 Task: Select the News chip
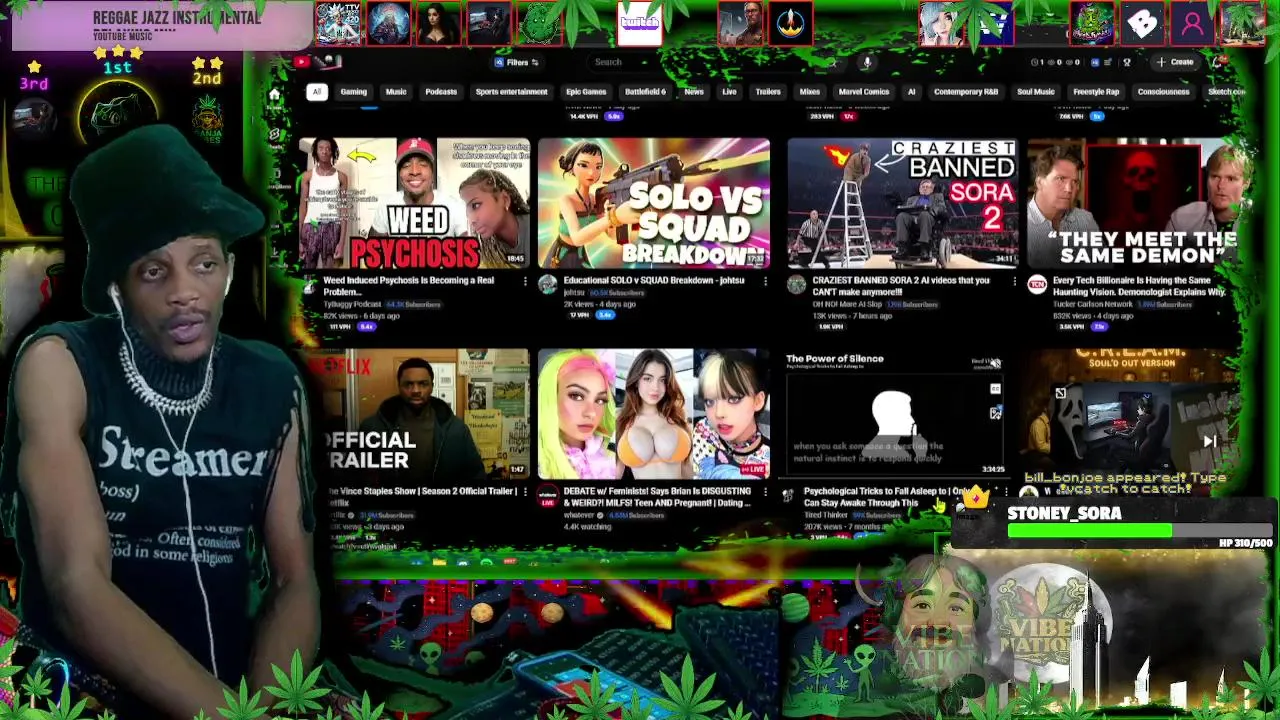[694, 92]
